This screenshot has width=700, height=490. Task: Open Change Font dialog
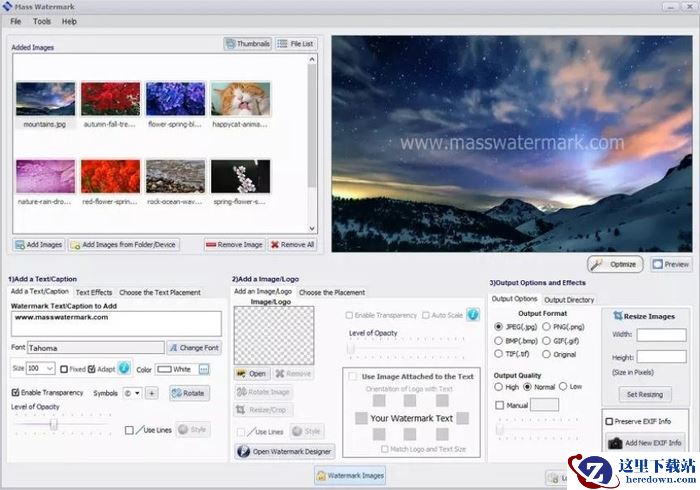(x=194, y=348)
